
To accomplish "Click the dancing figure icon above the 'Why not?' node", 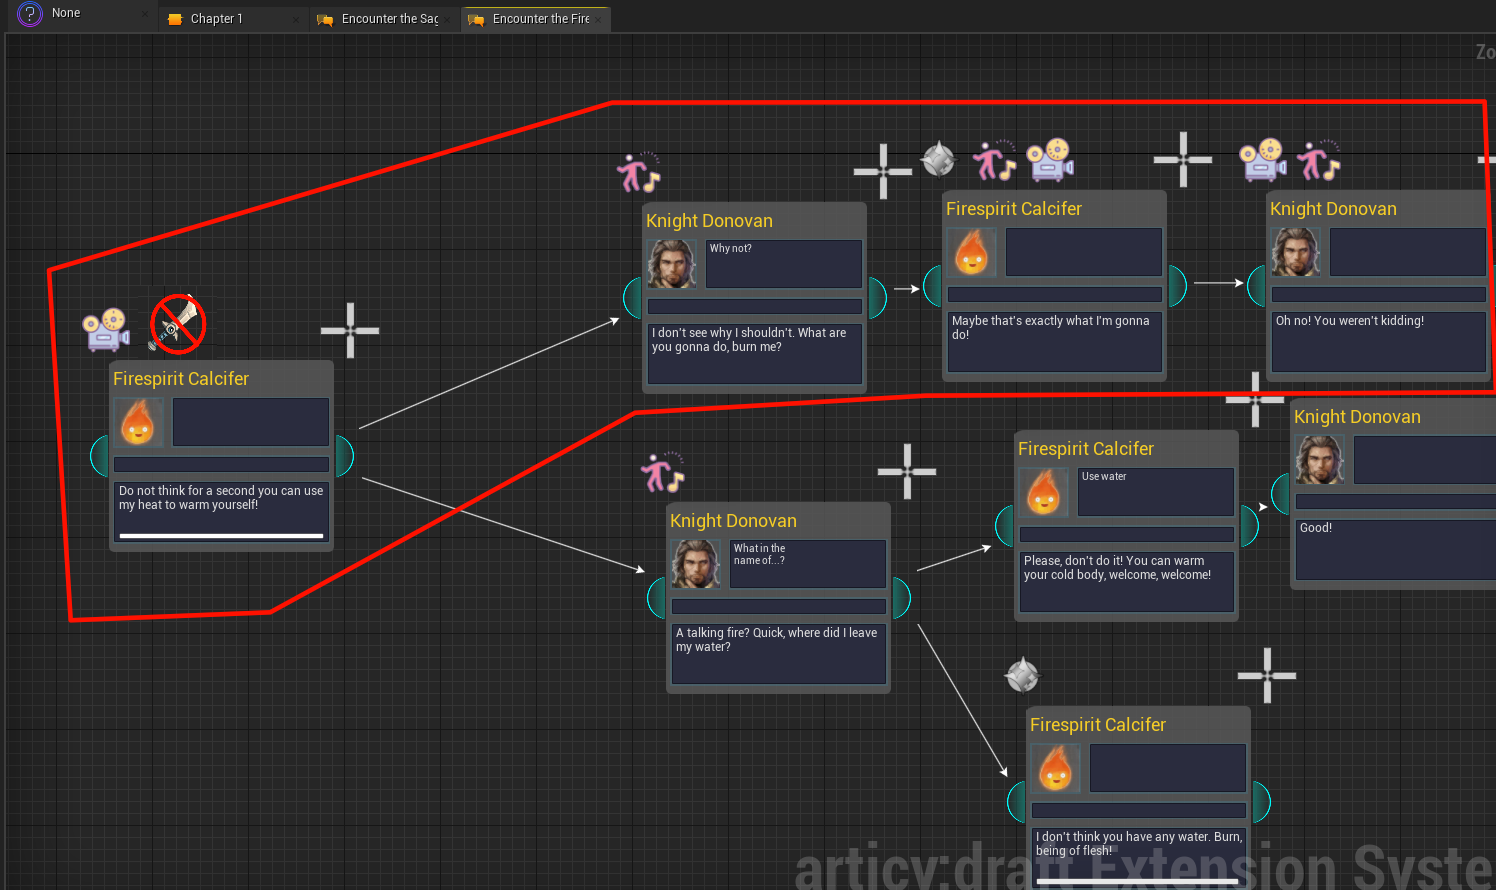I will tap(639, 172).
